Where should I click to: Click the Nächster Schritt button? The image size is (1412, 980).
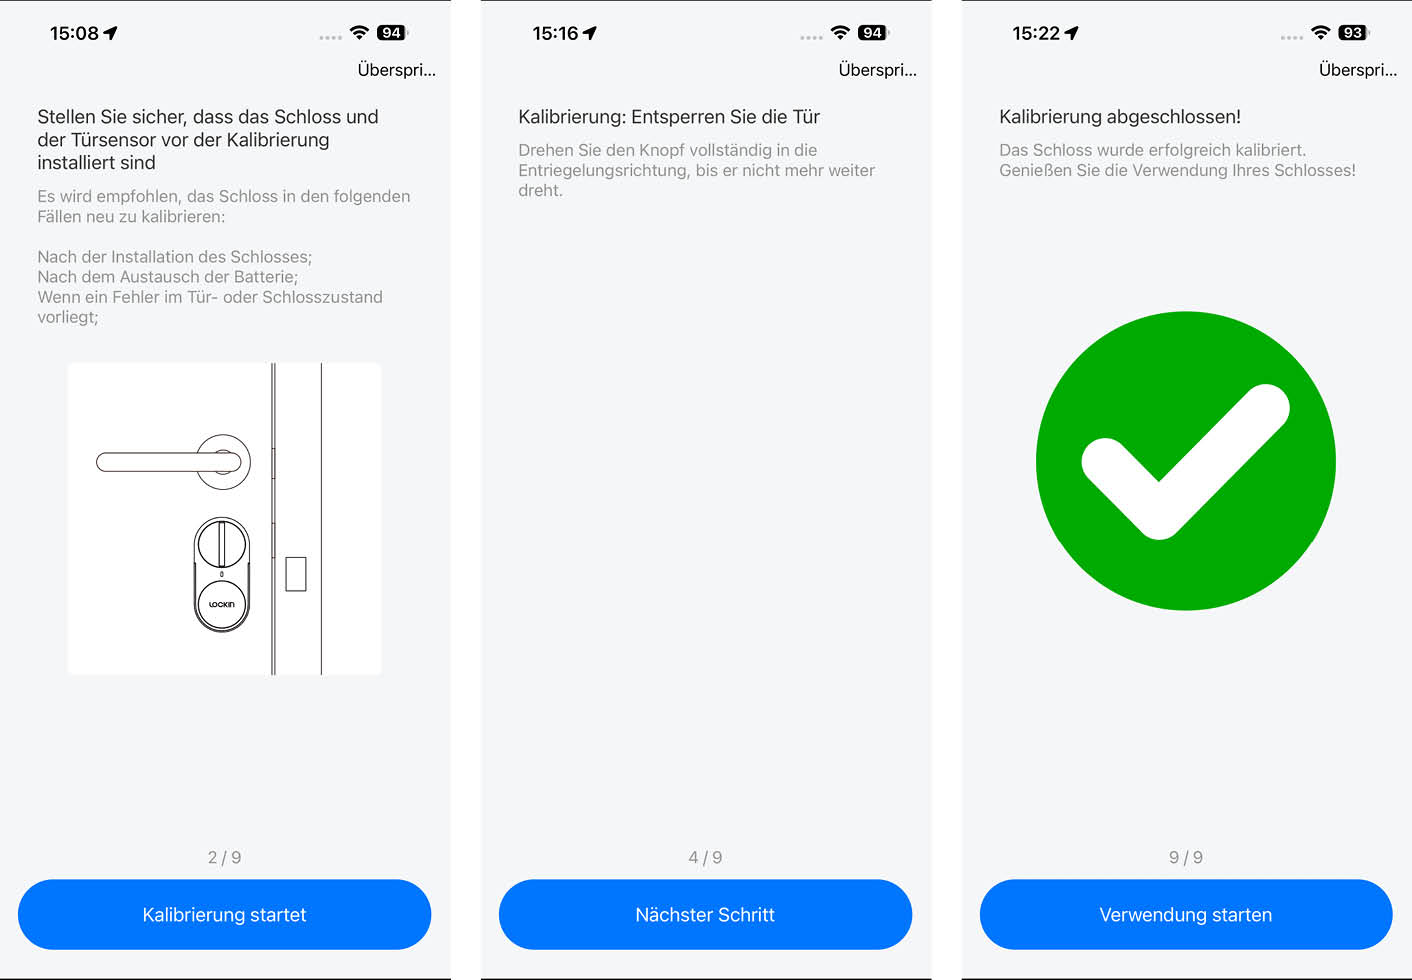tap(705, 914)
